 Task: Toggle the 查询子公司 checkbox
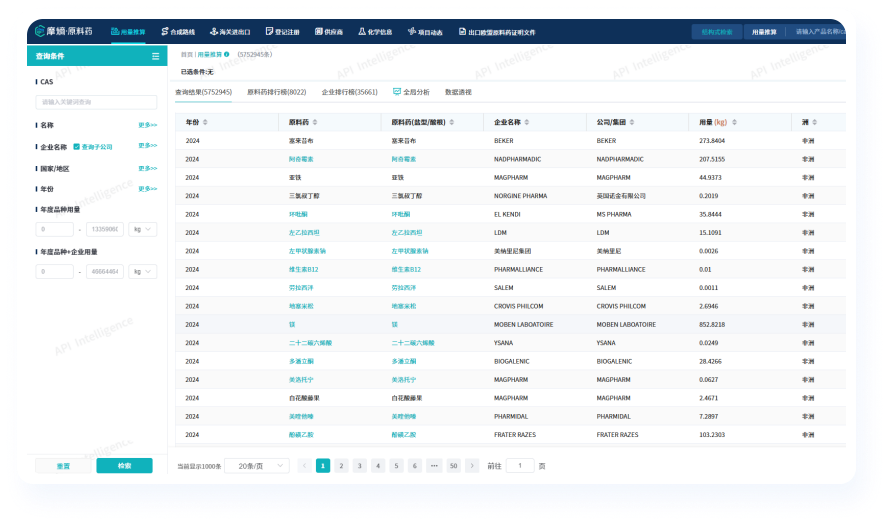point(77,147)
